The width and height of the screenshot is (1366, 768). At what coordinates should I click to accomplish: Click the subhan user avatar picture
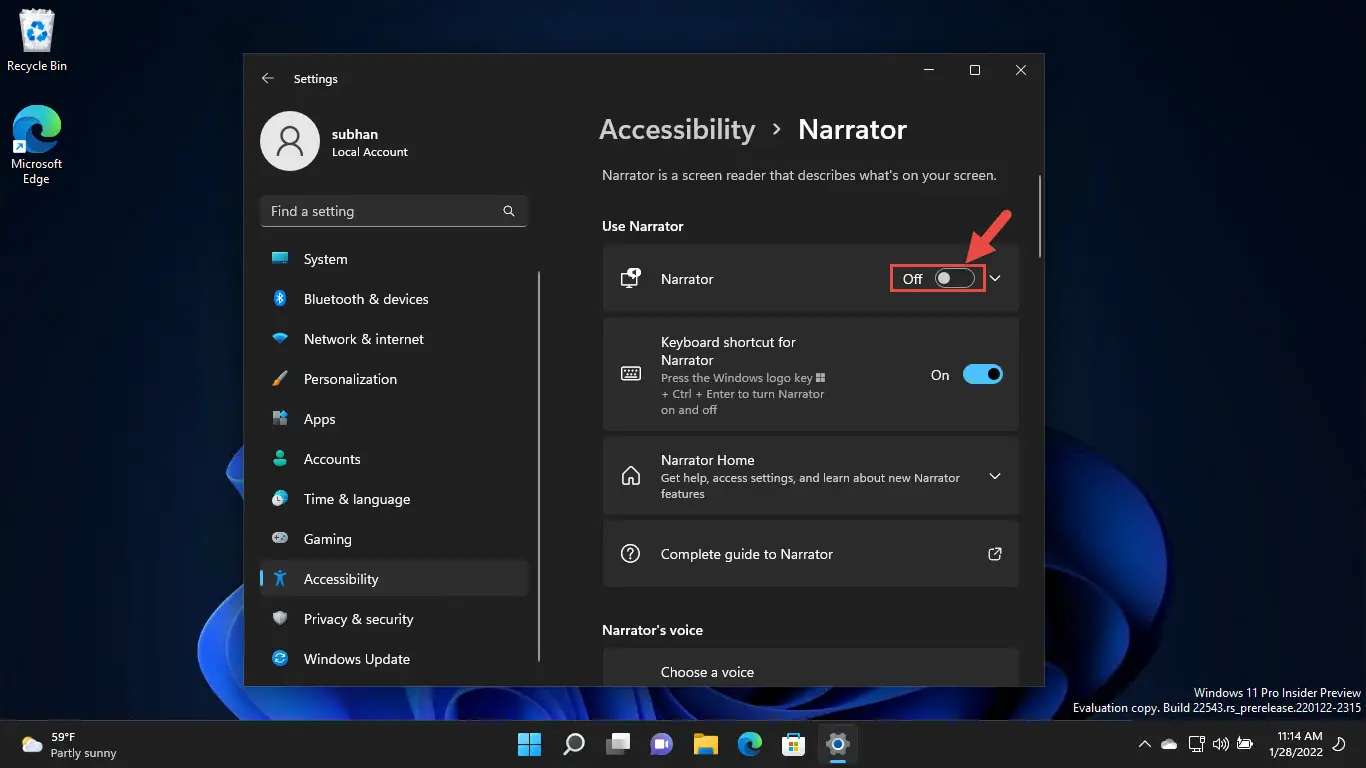290,141
